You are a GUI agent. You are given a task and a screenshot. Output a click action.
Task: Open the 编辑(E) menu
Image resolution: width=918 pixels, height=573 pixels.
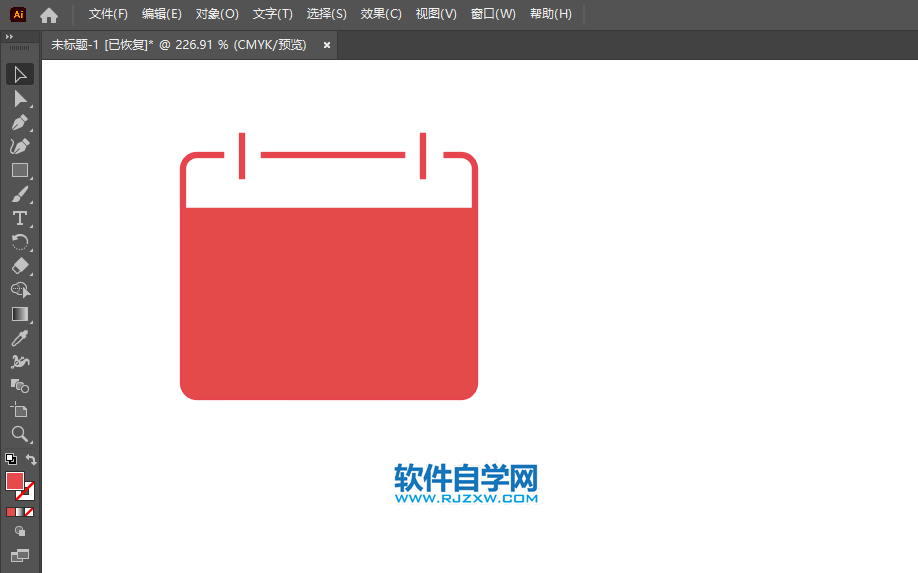pos(162,14)
